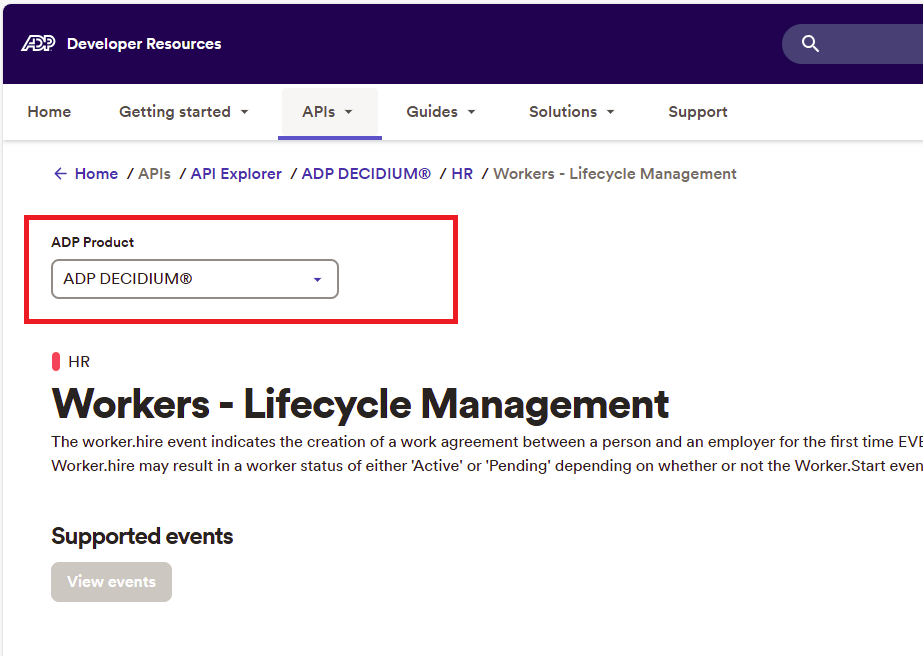Expand the APIs dropdown caret
This screenshot has width=923, height=656.
click(348, 112)
